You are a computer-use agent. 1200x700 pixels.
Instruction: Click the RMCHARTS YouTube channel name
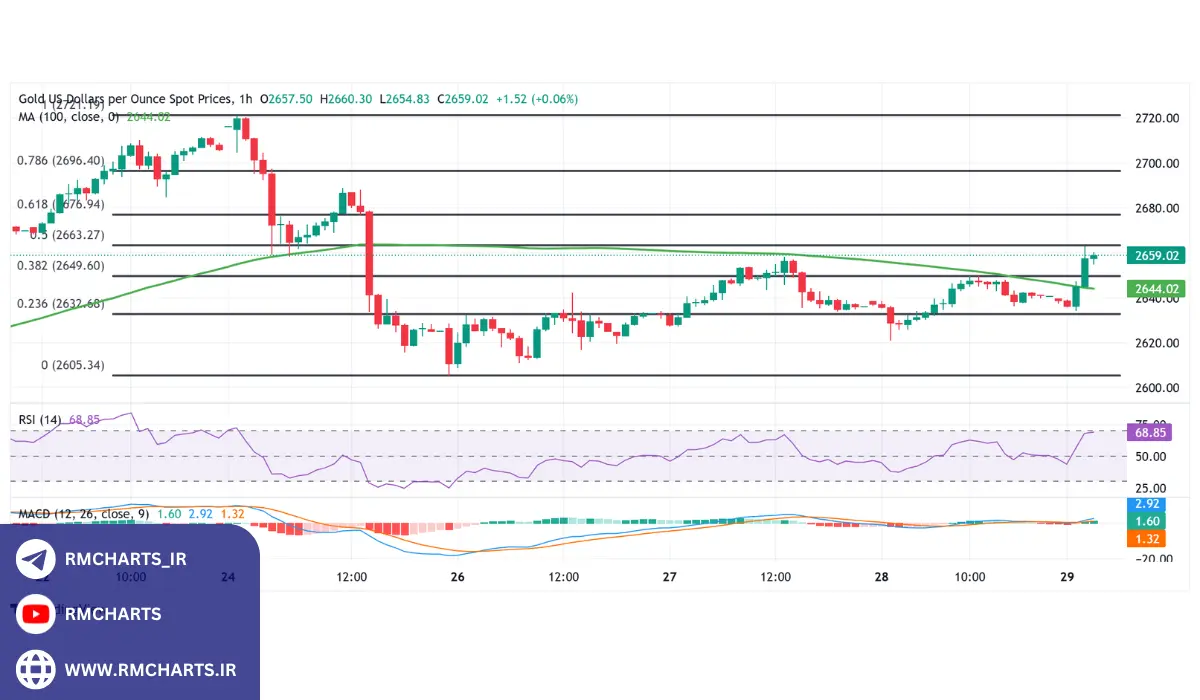[112, 614]
